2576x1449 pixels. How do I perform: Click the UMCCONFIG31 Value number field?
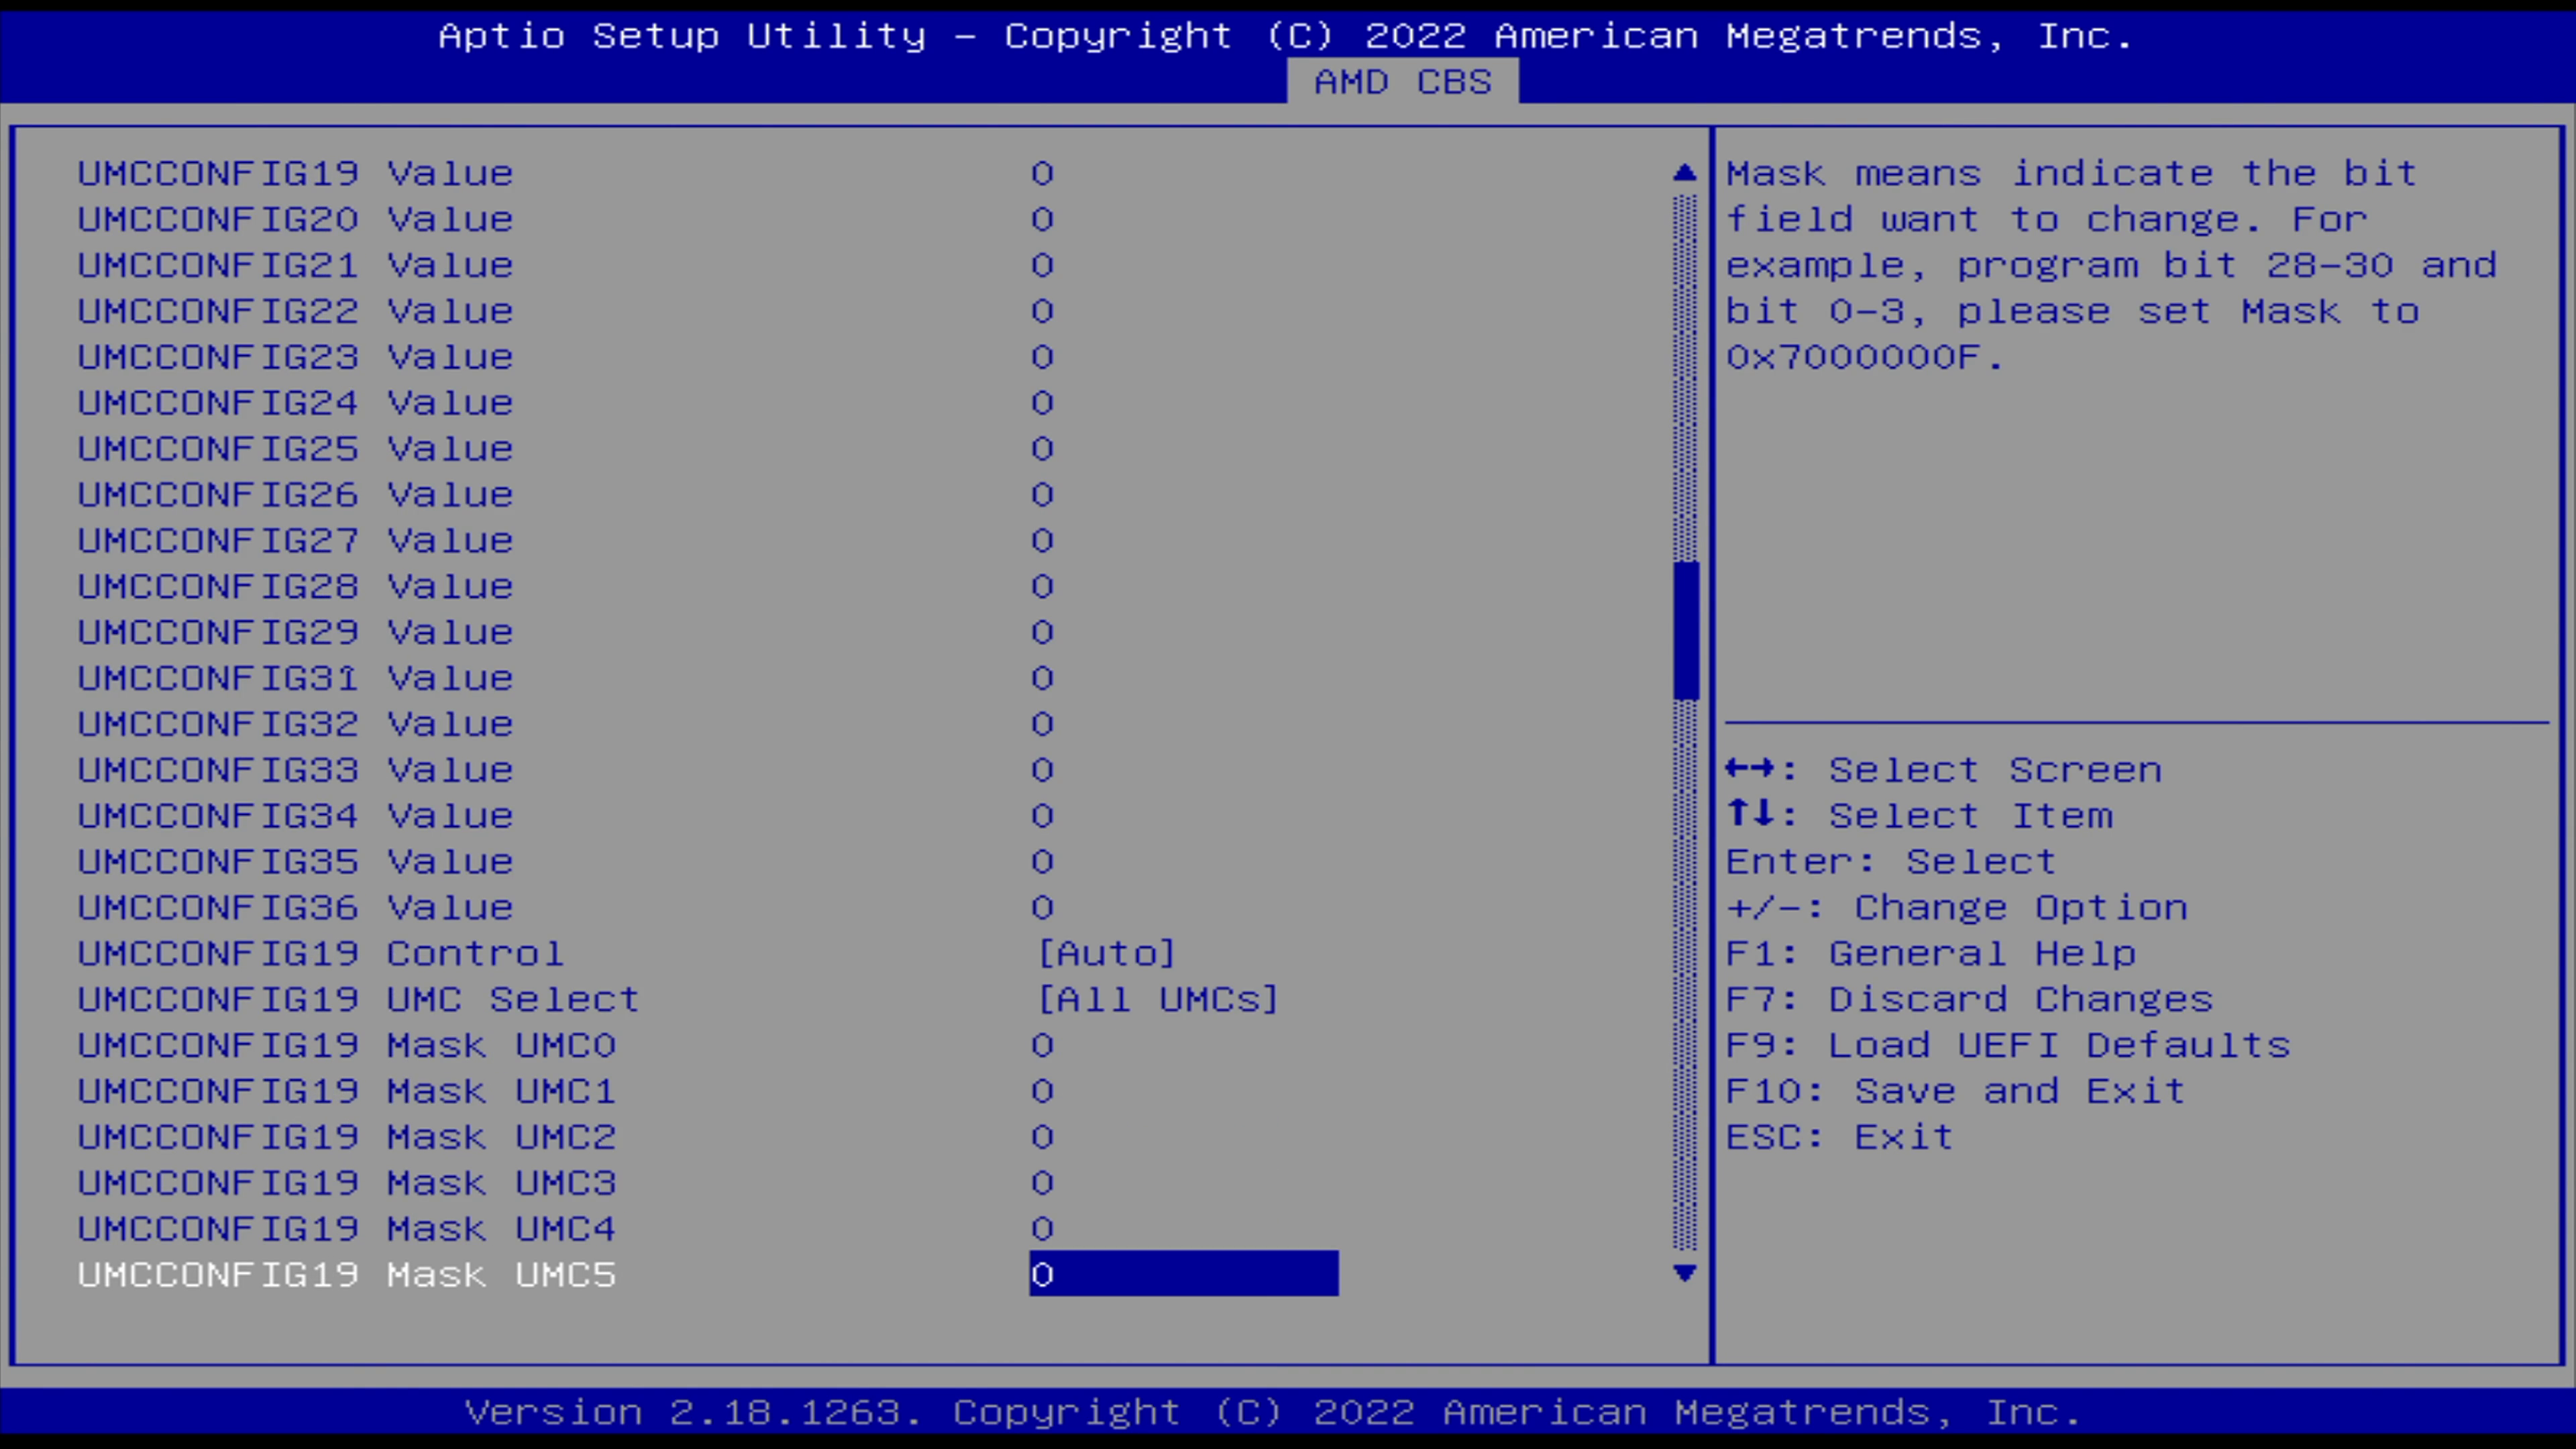pyautogui.click(x=1042, y=678)
